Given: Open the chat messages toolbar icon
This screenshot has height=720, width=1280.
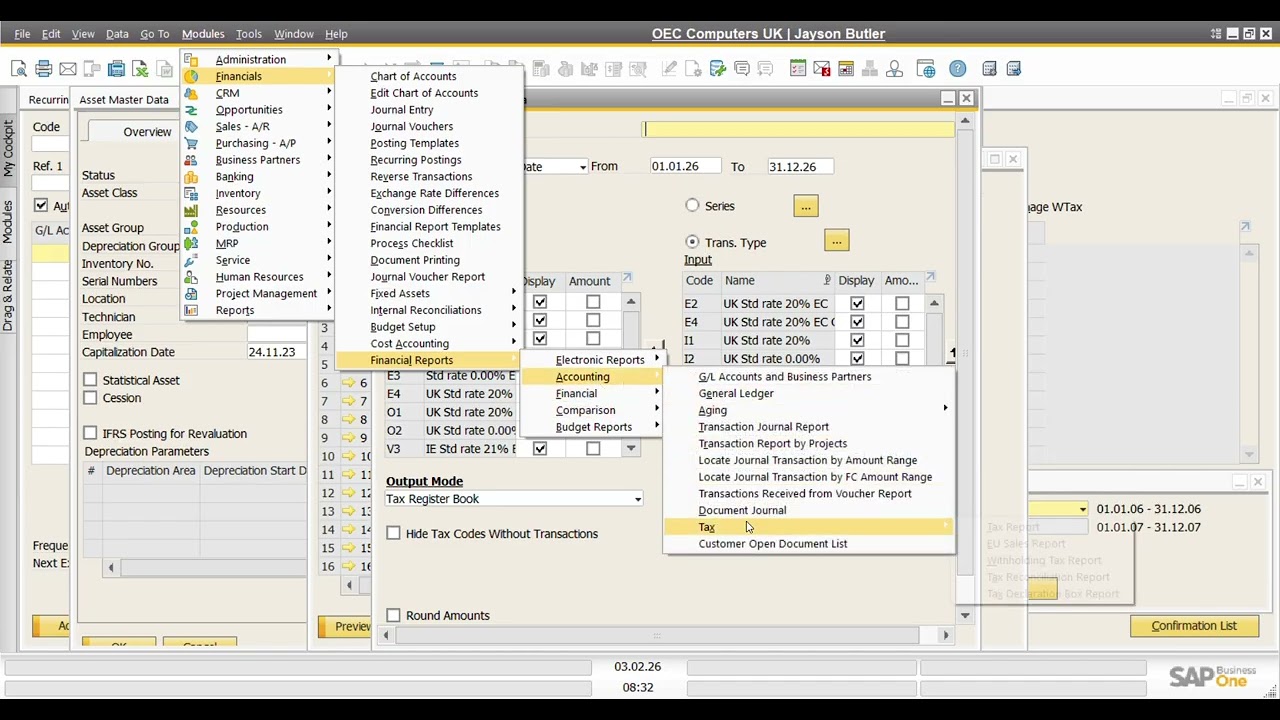Looking at the screenshot, I should 742,69.
